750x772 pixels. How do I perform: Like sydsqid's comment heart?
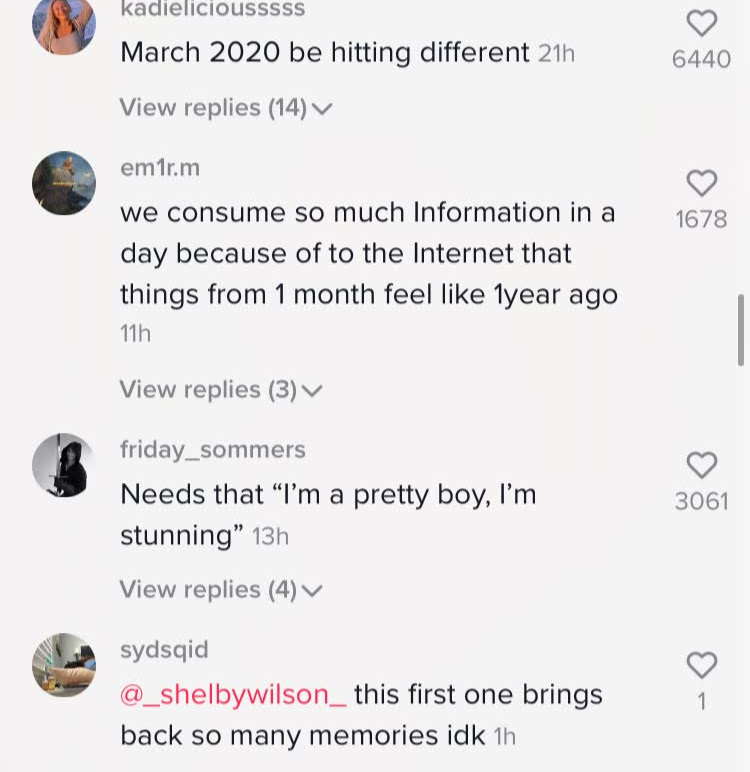(702, 665)
